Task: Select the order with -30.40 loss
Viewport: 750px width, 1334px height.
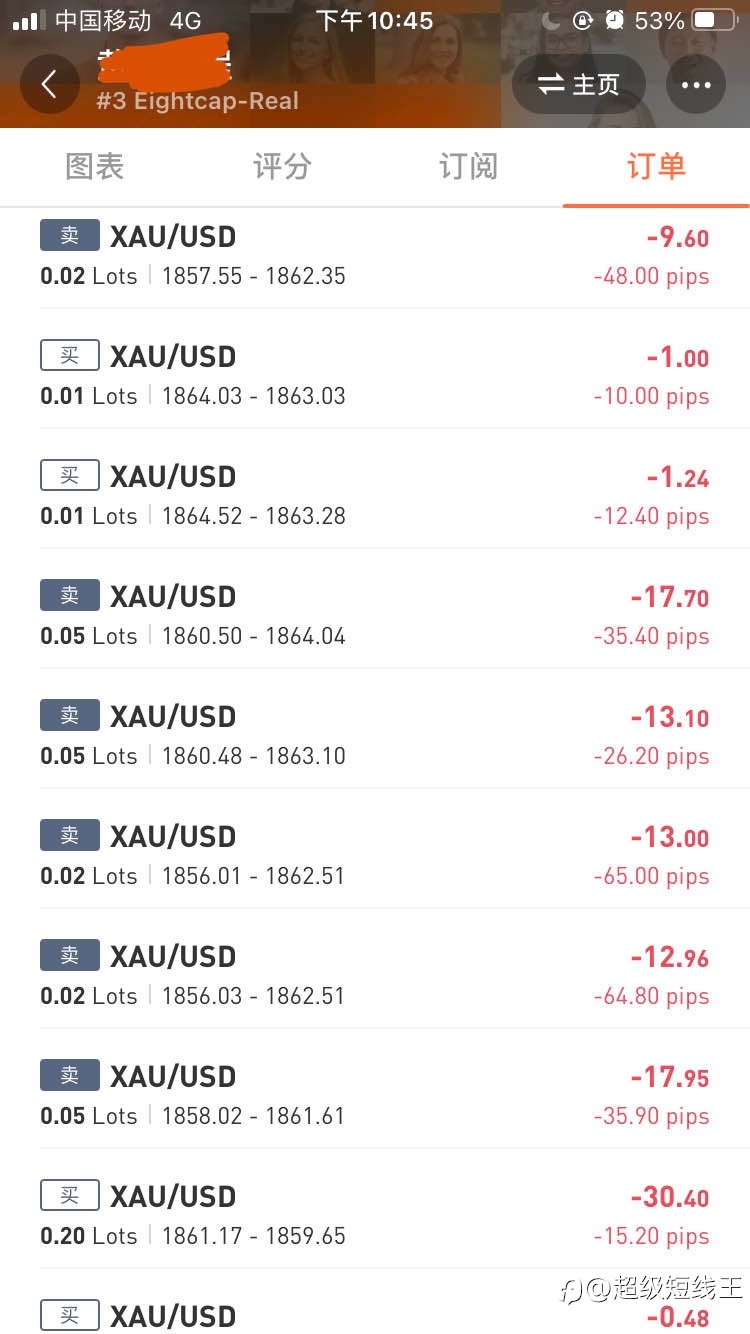Action: 375,1208
